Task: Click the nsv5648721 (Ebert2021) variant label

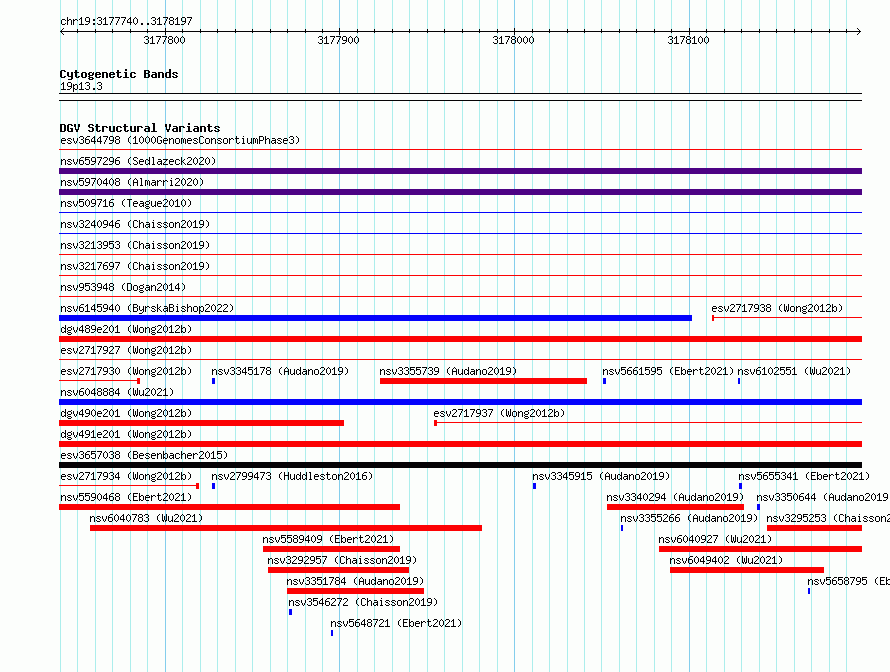Action: (396, 623)
